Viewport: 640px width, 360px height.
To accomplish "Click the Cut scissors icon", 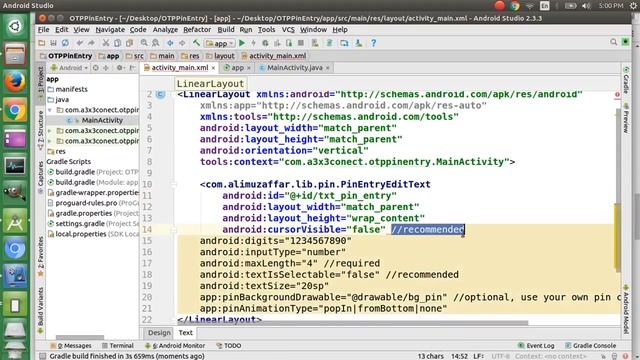I will (106, 43).
